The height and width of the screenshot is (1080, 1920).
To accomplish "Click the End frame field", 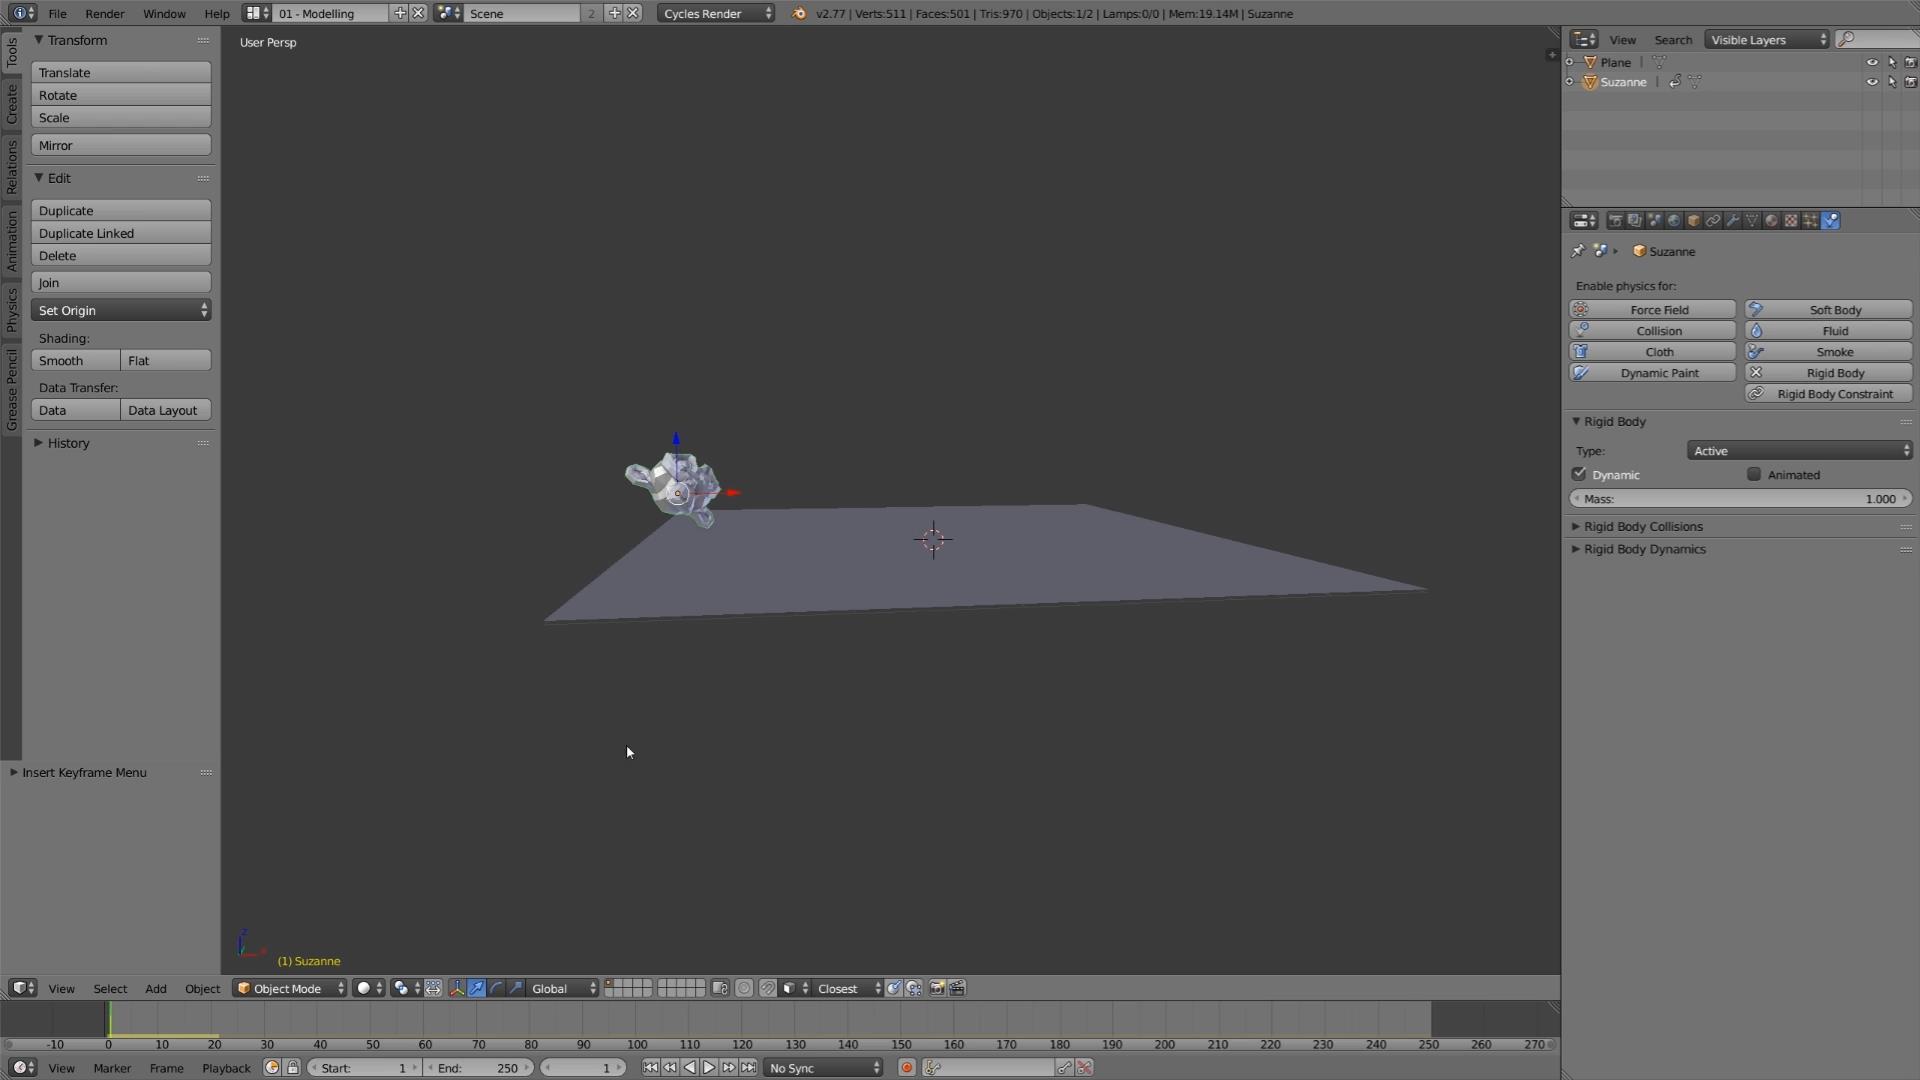I will pyautogui.click(x=479, y=1068).
